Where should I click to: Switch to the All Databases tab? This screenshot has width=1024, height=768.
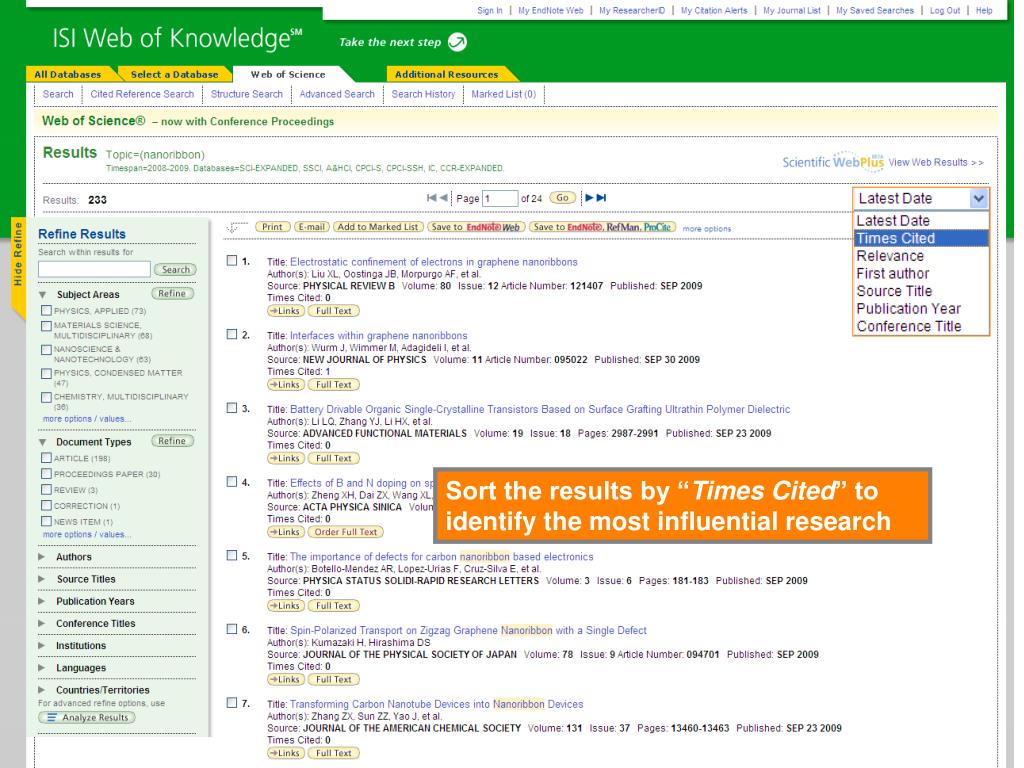pyautogui.click(x=68, y=74)
